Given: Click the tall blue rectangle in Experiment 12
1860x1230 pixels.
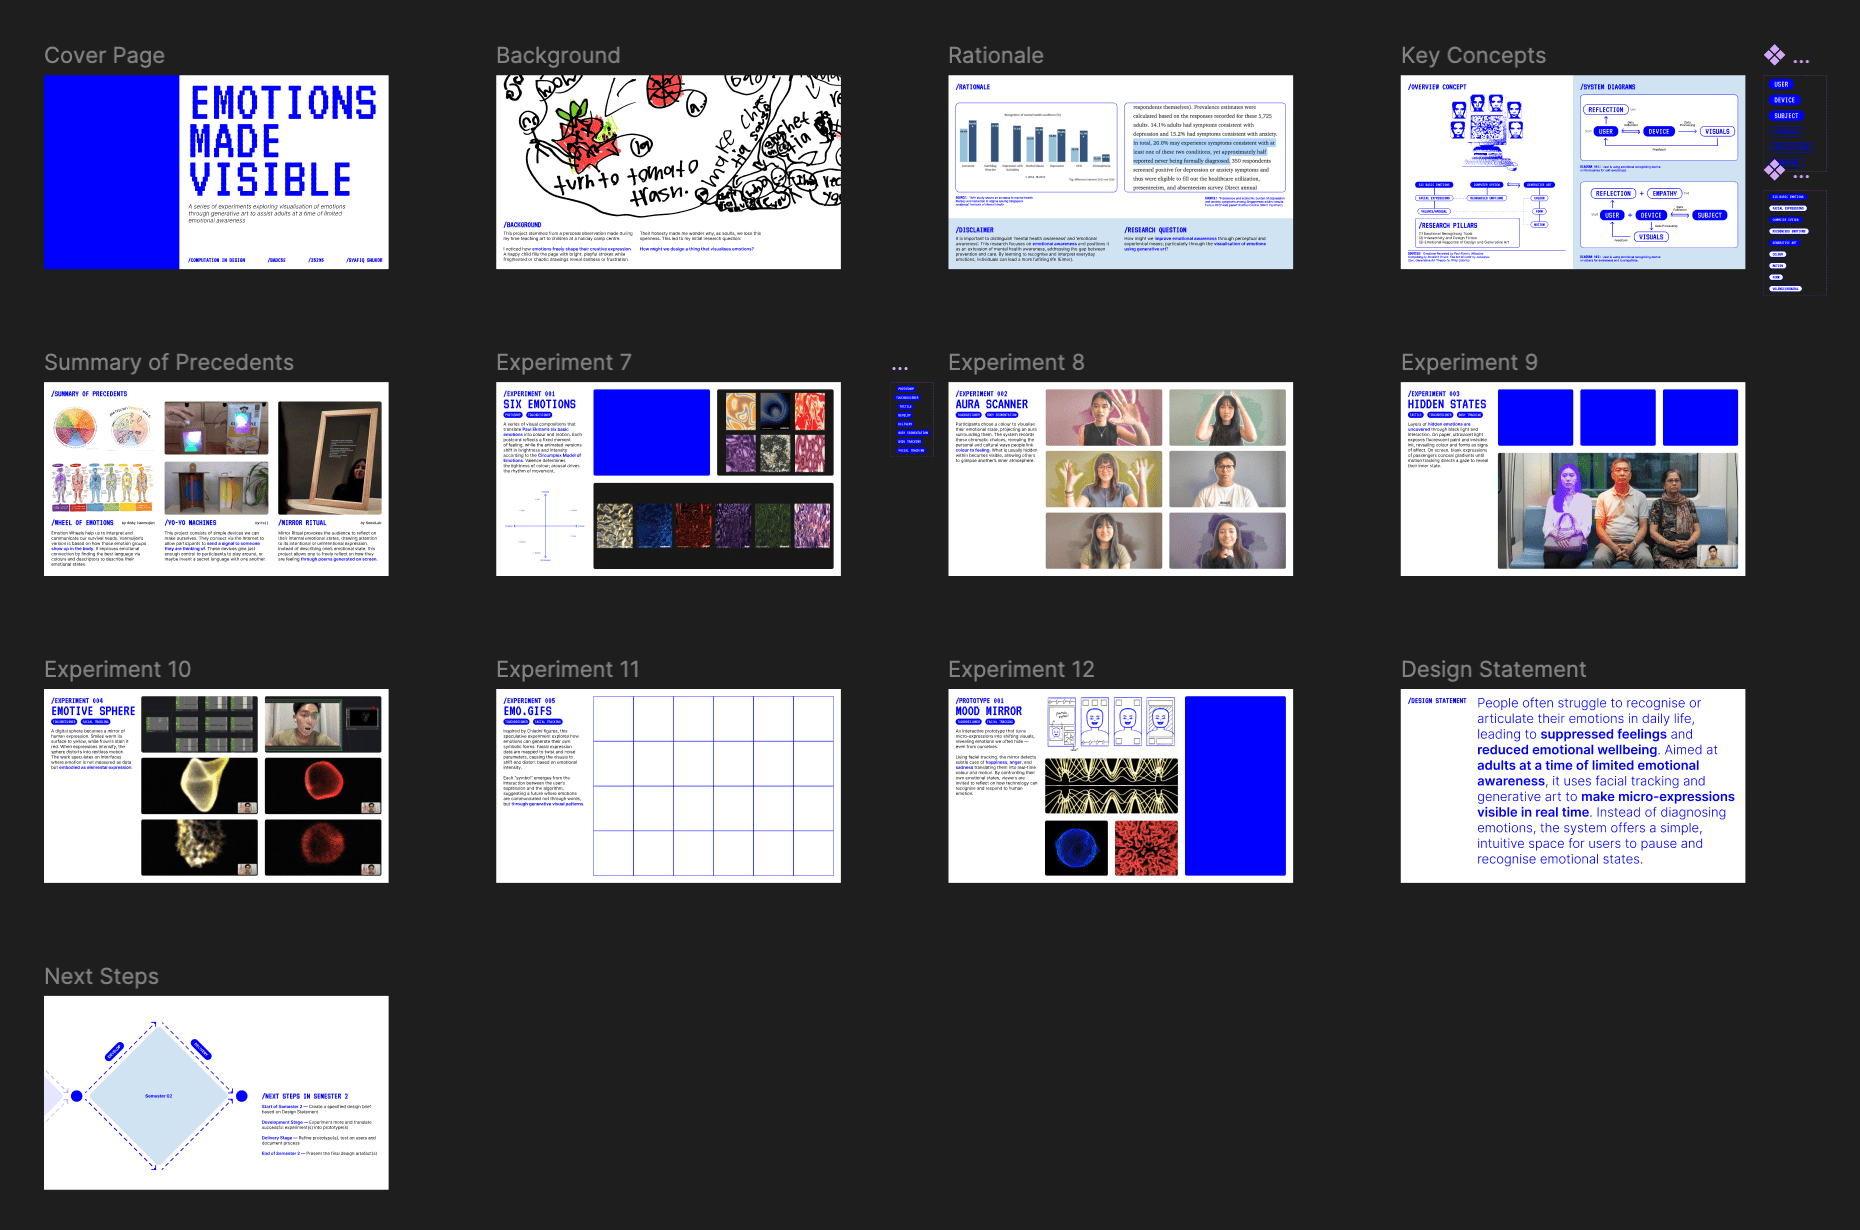Looking at the screenshot, I should [1235, 786].
